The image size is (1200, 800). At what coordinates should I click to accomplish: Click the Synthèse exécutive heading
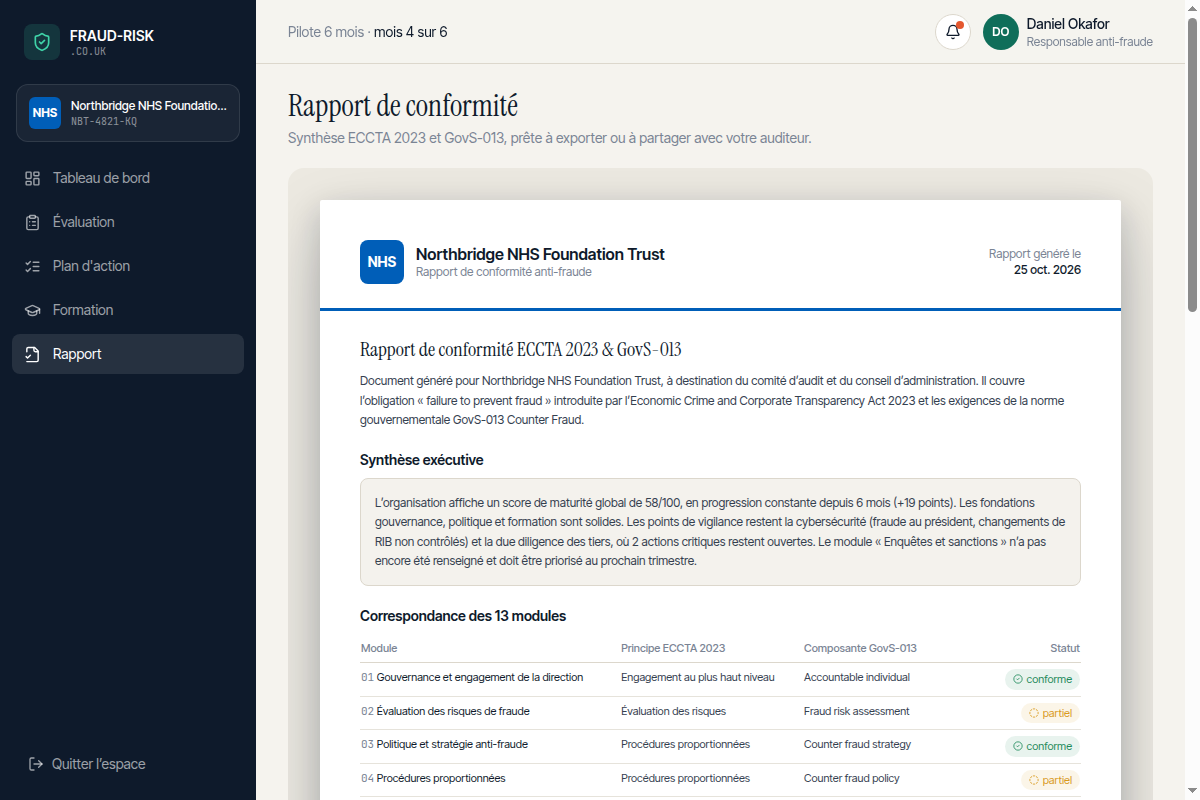tap(422, 460)
